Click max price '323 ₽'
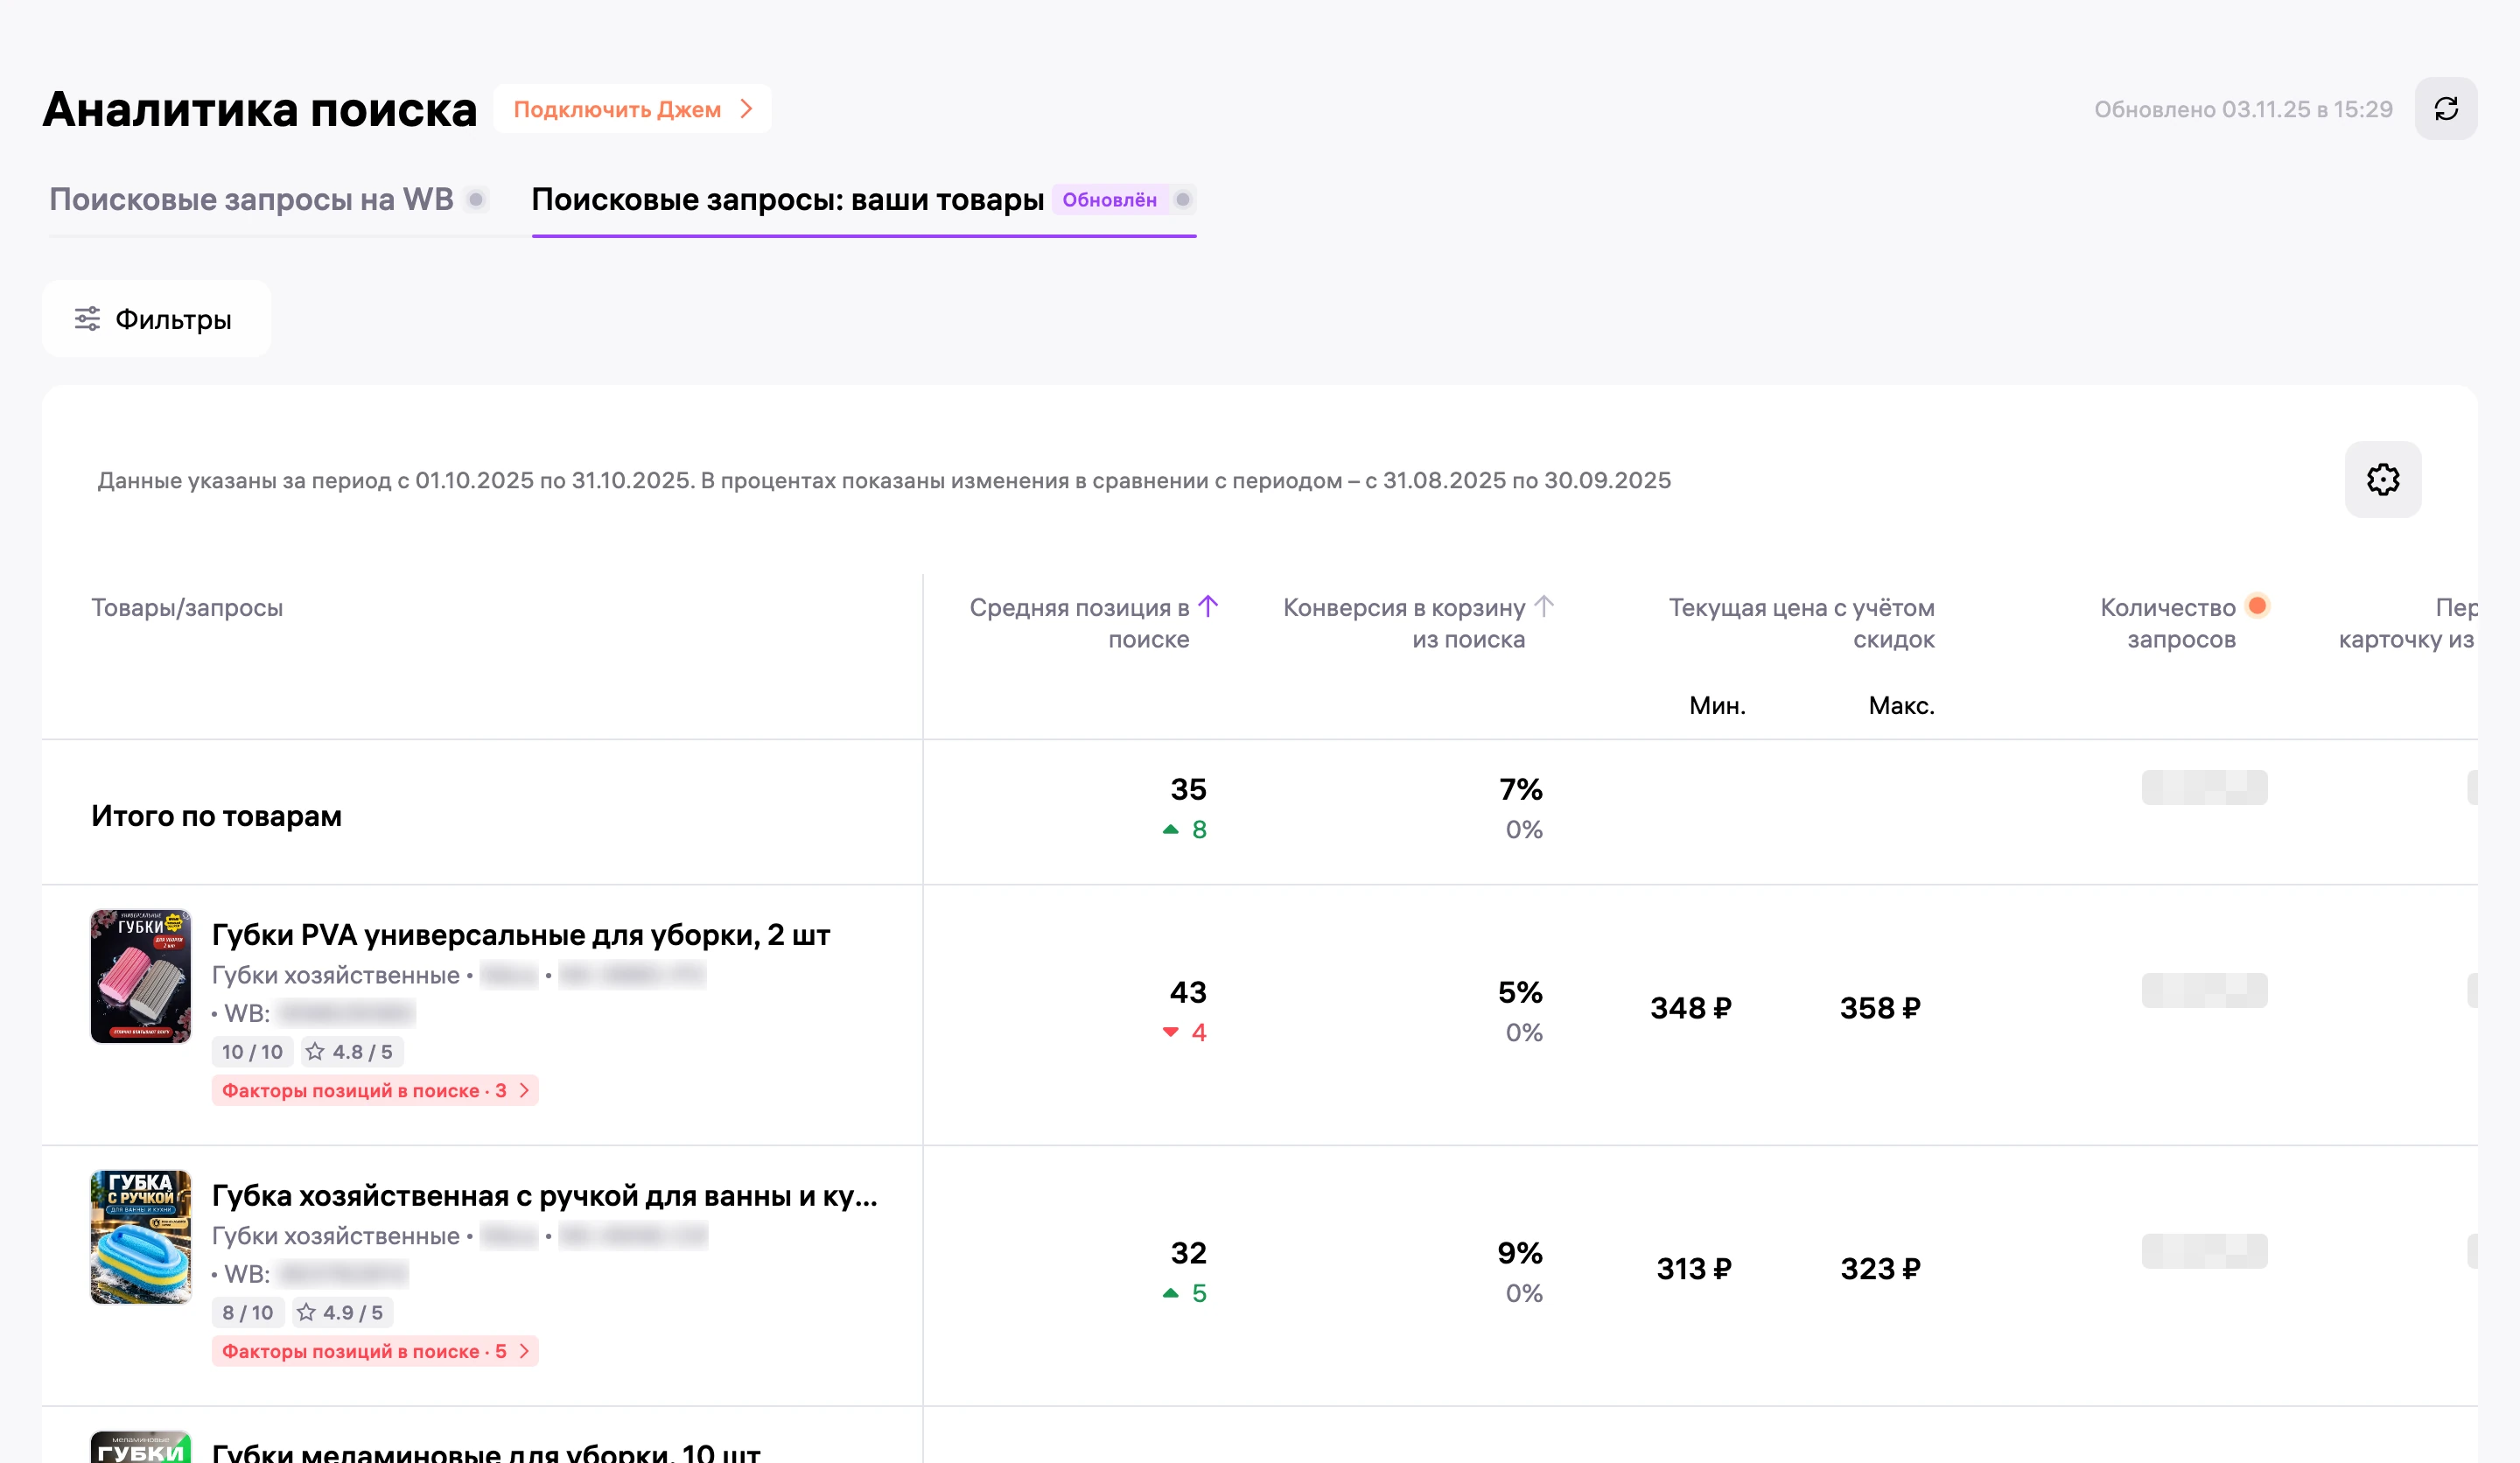This screenshot has width=2520, height=1463. point(1880,1269)
